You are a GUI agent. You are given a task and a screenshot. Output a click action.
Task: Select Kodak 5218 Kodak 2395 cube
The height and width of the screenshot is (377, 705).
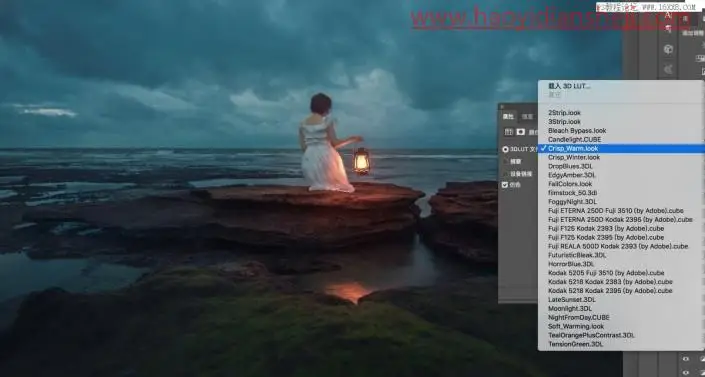tap(610, 291)
